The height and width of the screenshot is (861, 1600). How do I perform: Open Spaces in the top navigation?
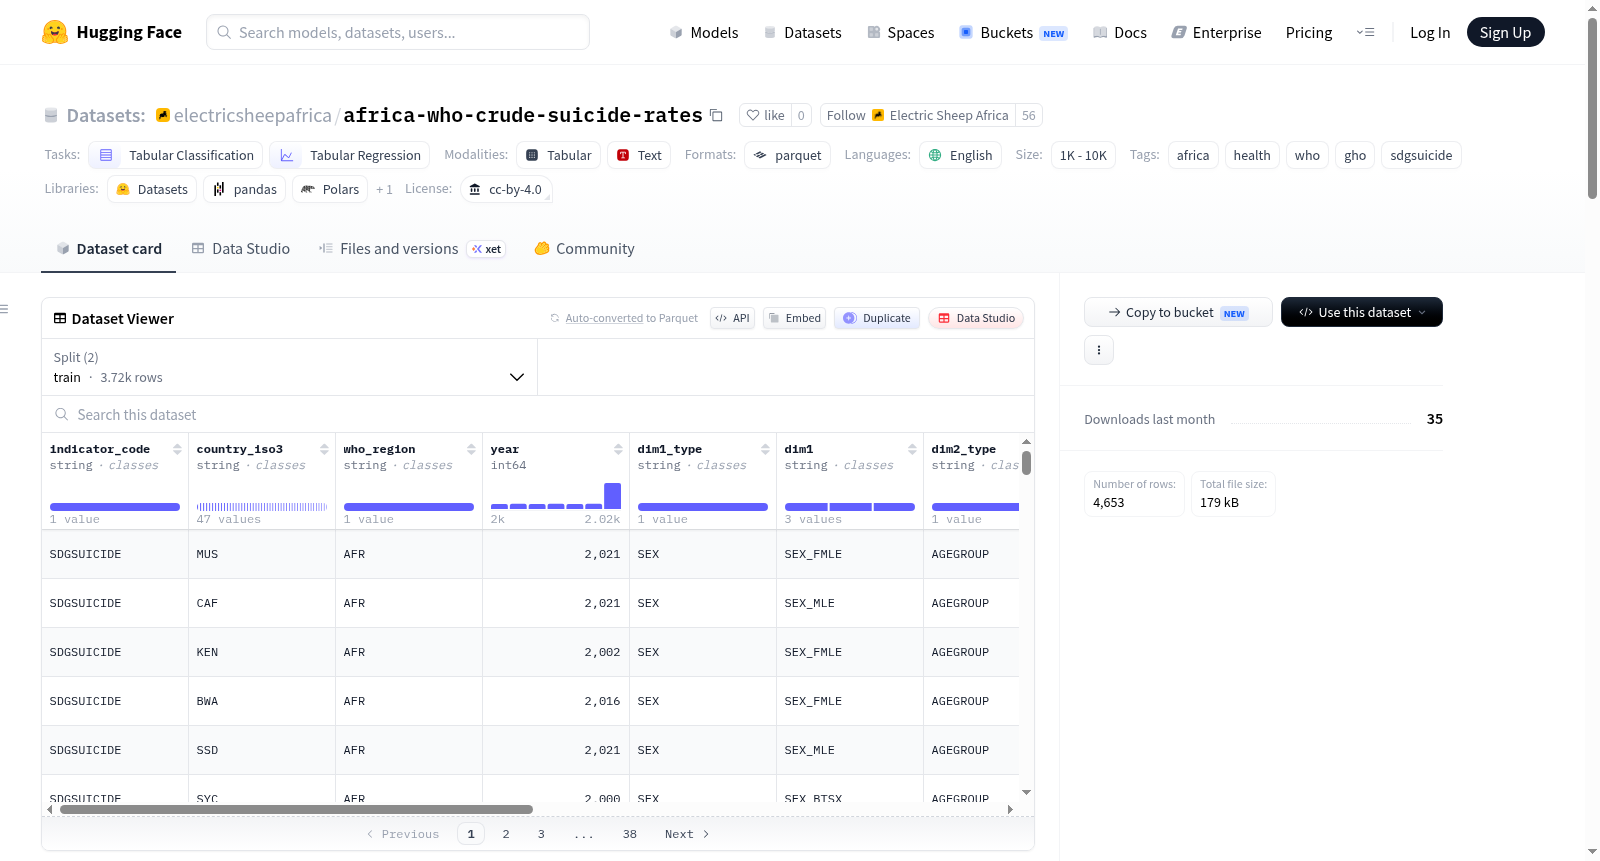coord(901,32)
